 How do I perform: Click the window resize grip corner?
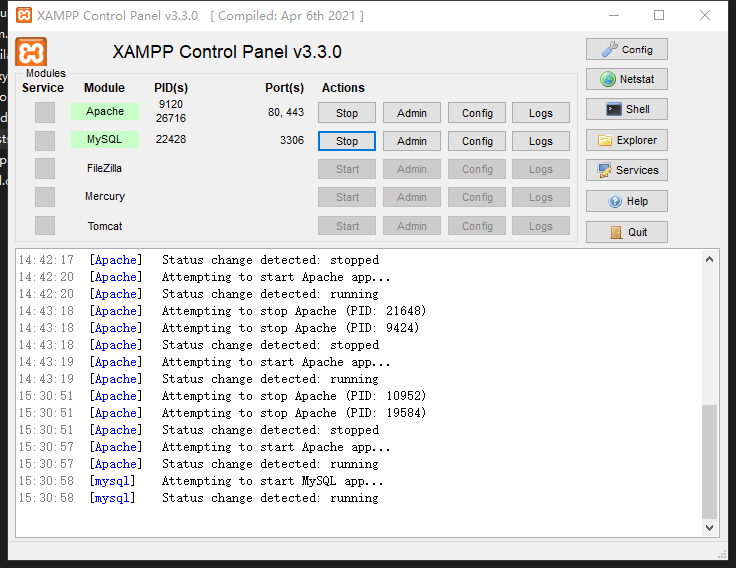[x=722, y=554]
